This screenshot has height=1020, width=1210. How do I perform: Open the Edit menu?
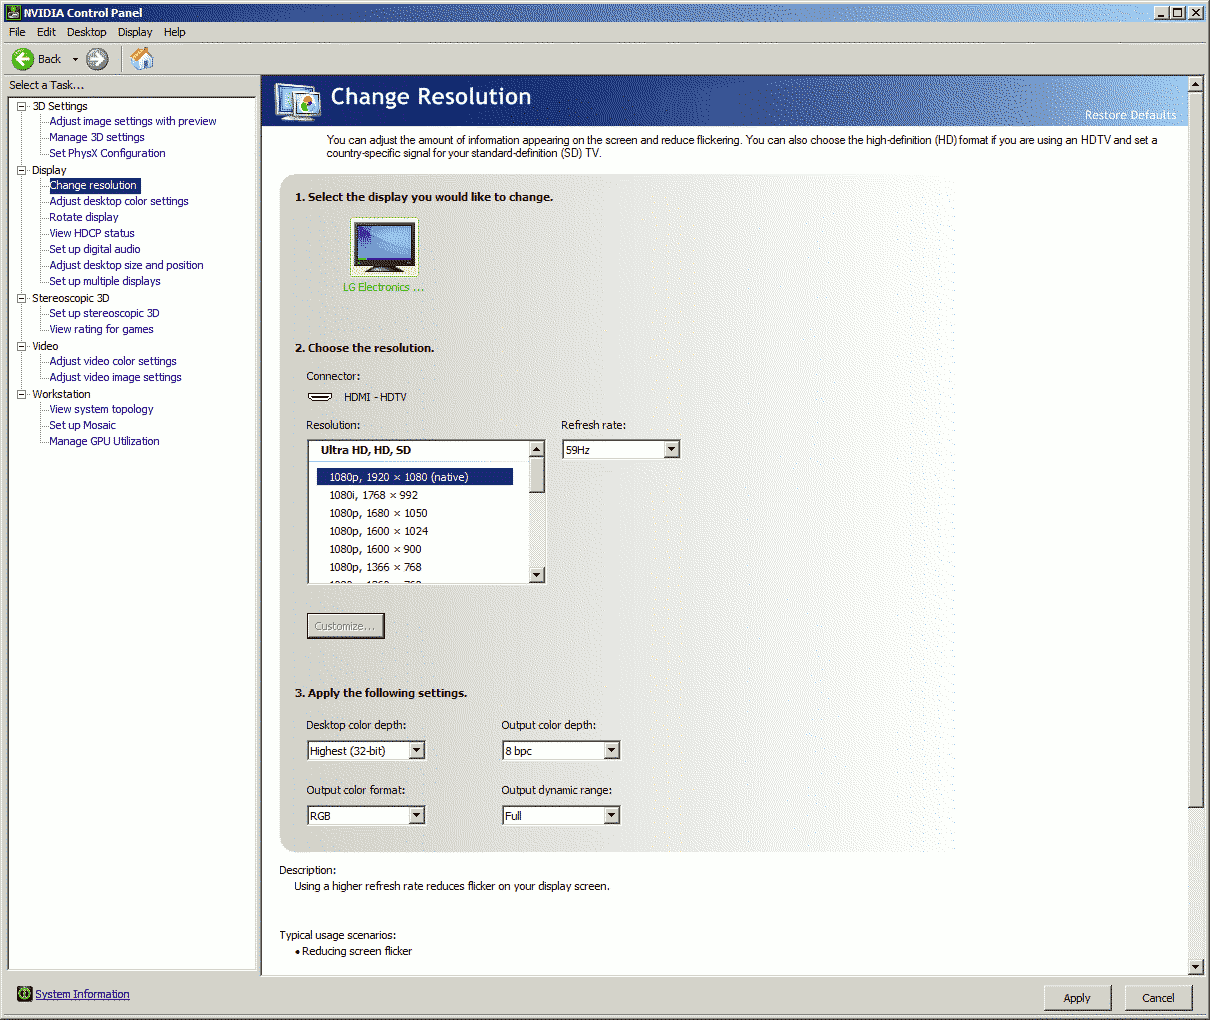[46, 32]
